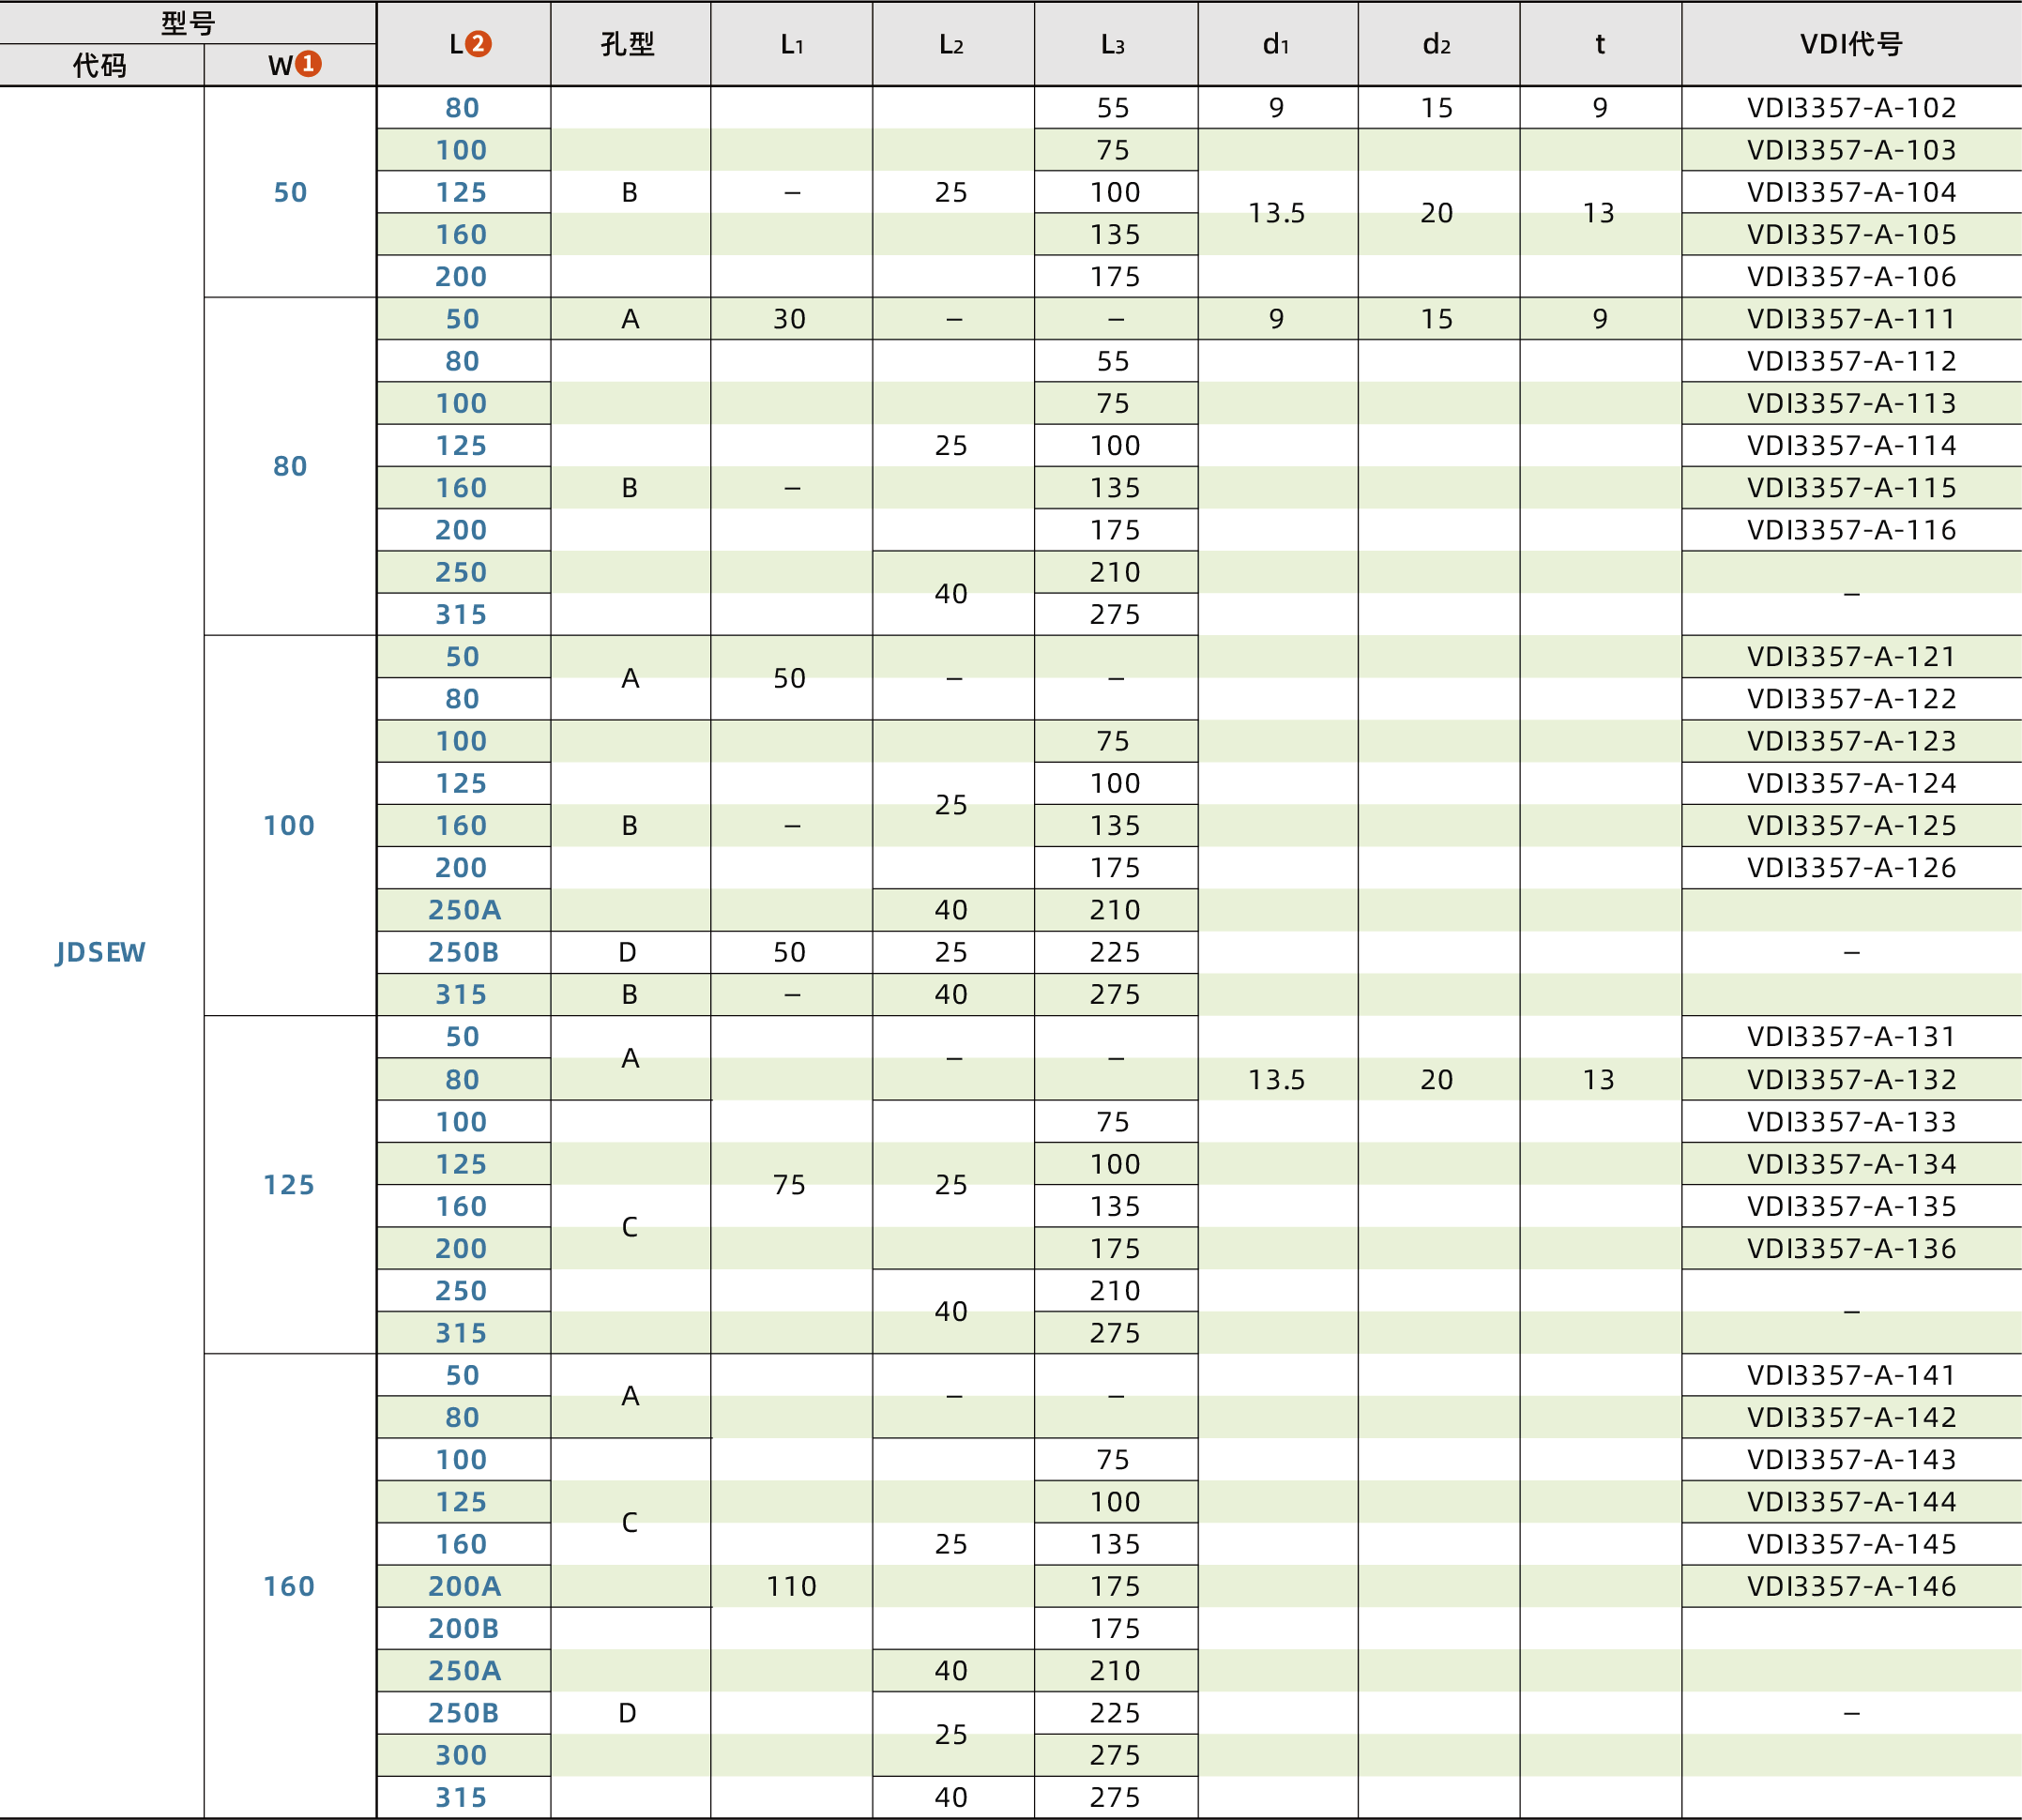Click the orange circle 2 icon beside L
2022x1820 pixels.
478,44
